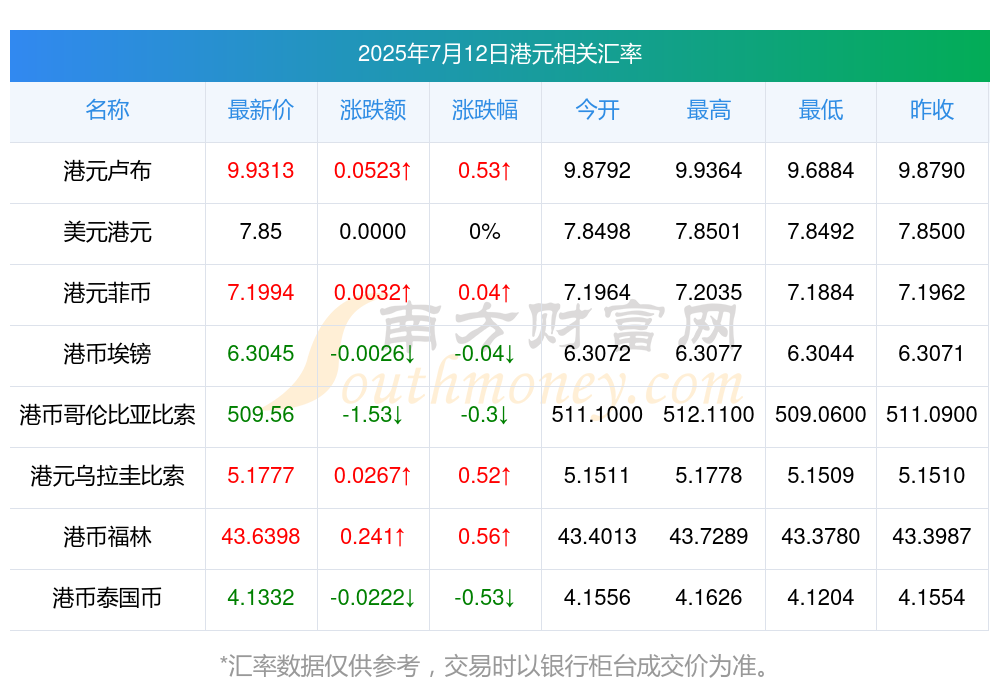Click low value 509.0600
The width and height of the screenshot is (1000, 698).
pos(821,415)
